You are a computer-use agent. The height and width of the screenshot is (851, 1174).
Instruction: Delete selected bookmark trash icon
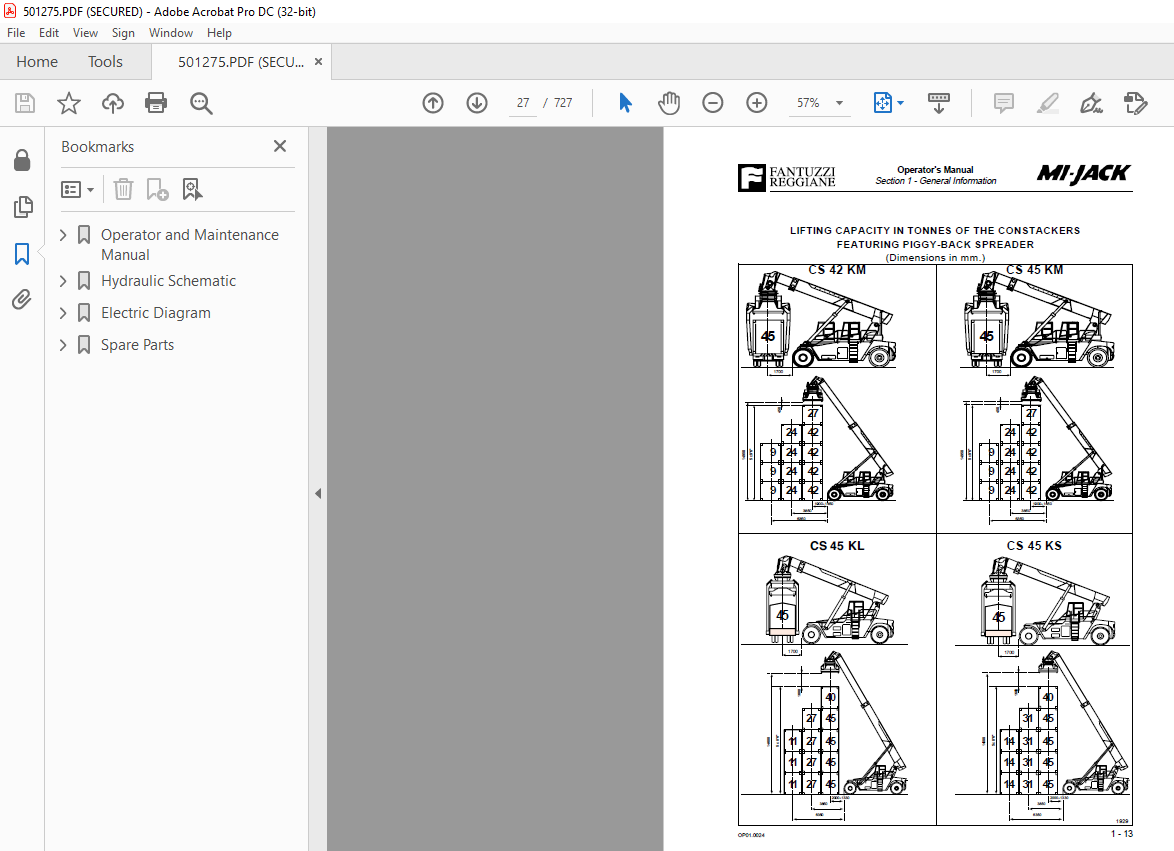tap(123, 189)
